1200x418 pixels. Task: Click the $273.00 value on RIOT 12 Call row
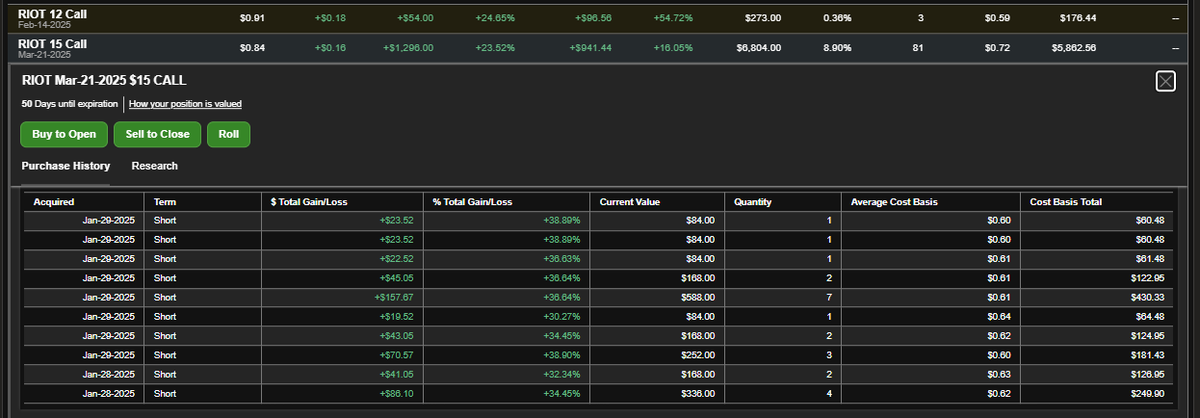[763, 18]
